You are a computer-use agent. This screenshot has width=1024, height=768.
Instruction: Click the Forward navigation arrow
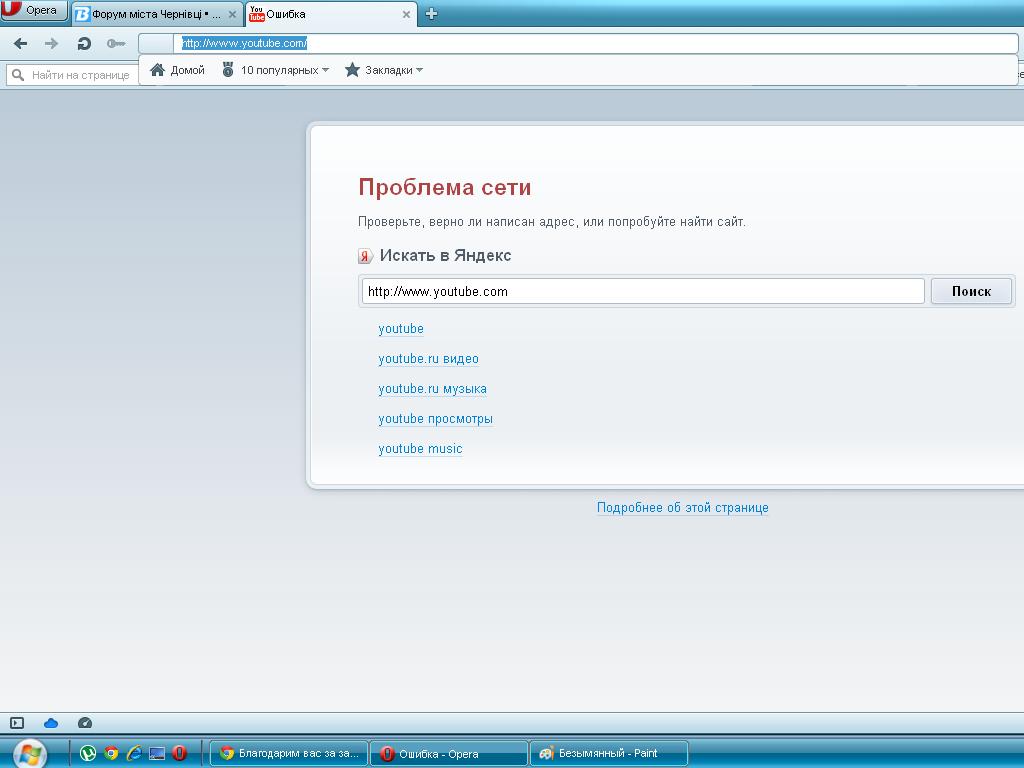pos(52,44)
